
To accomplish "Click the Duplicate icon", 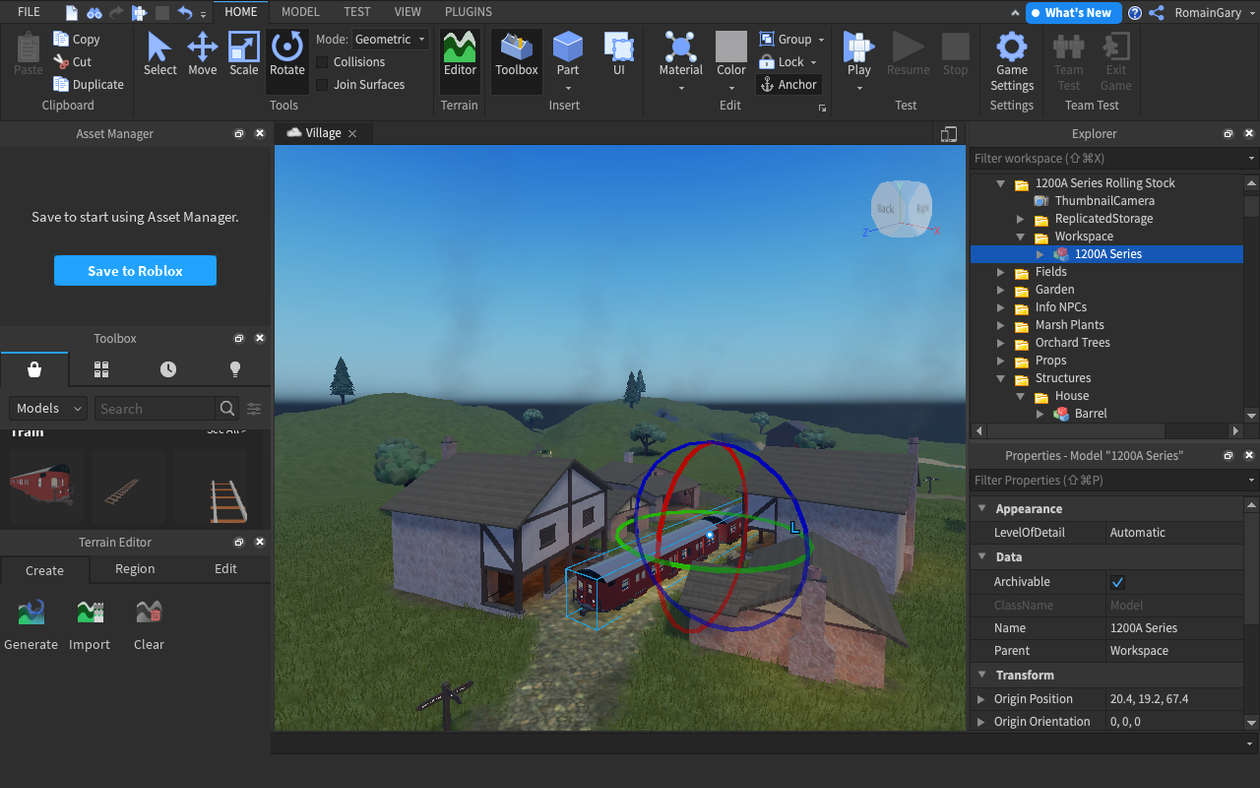I will [61, 84].
